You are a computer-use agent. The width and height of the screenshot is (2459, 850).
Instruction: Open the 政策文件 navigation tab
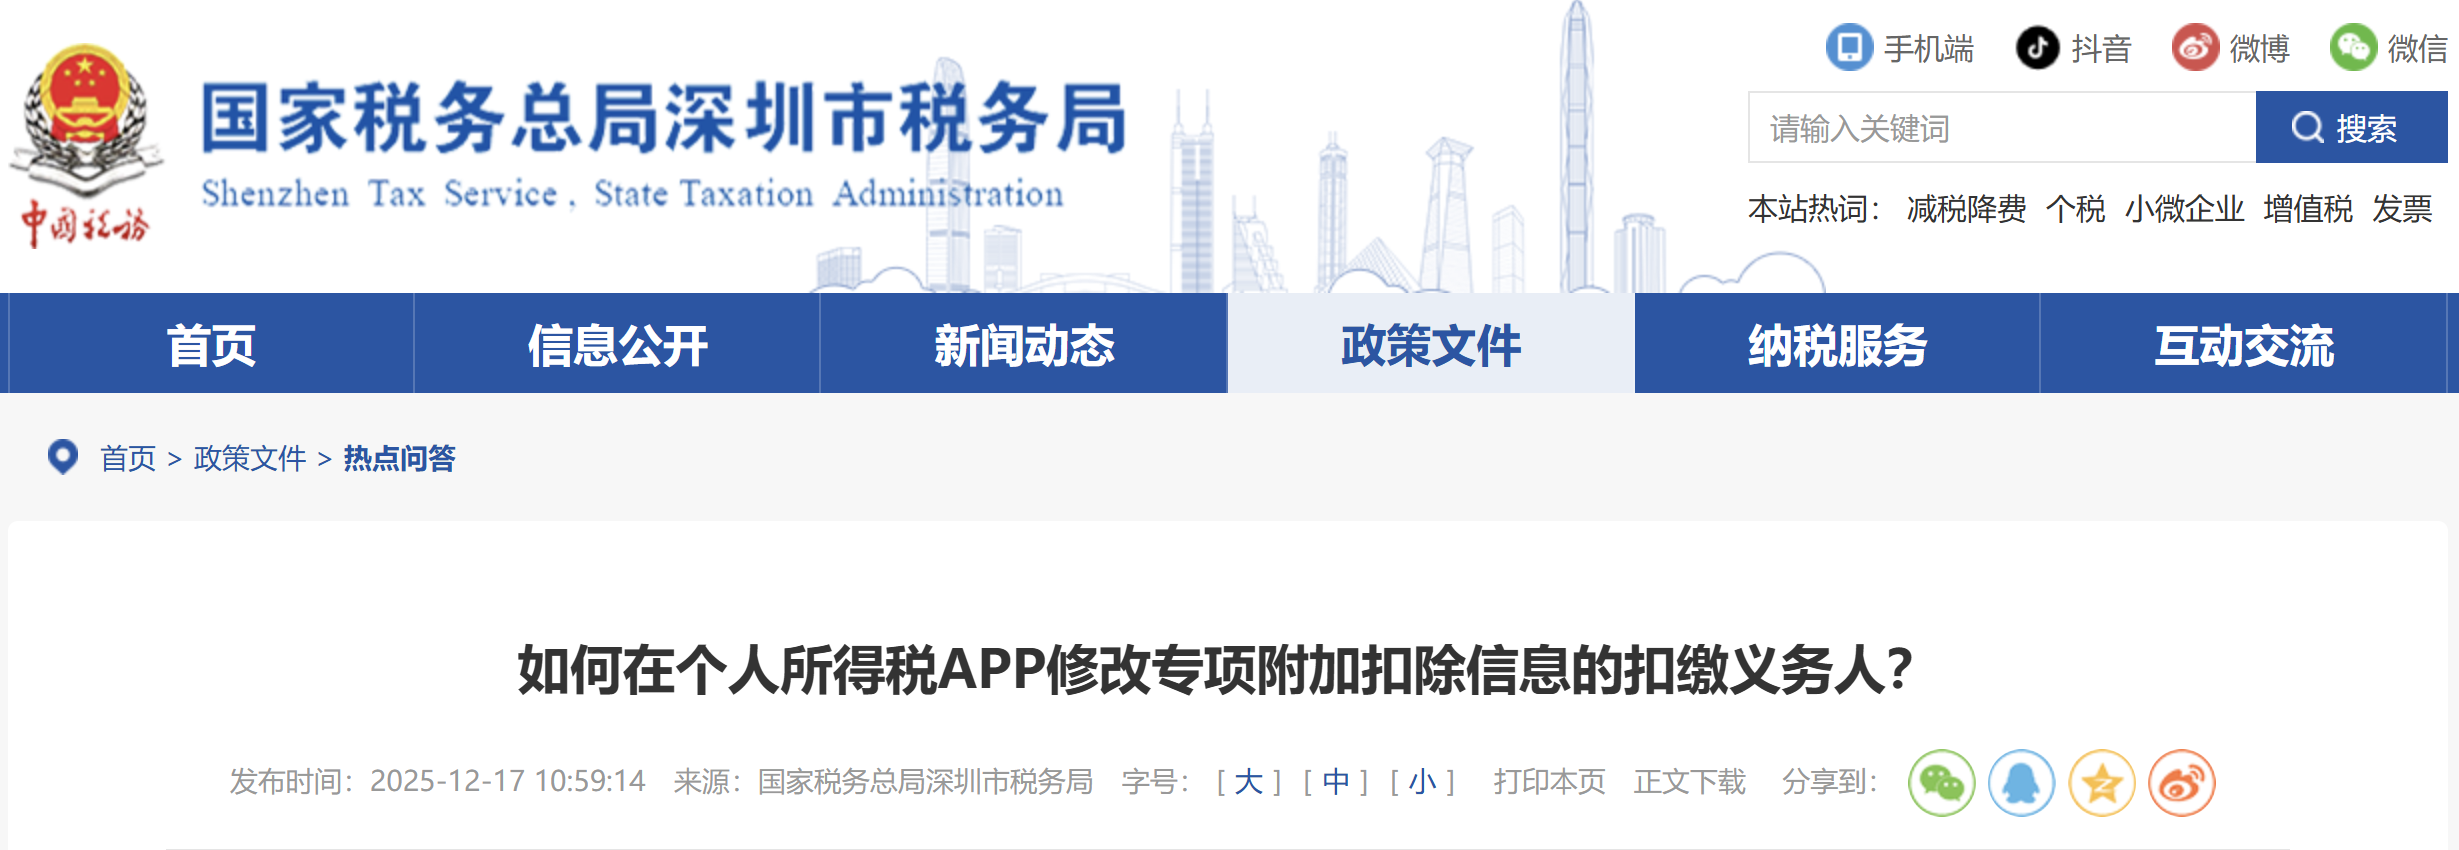(x=1431, y=344)
